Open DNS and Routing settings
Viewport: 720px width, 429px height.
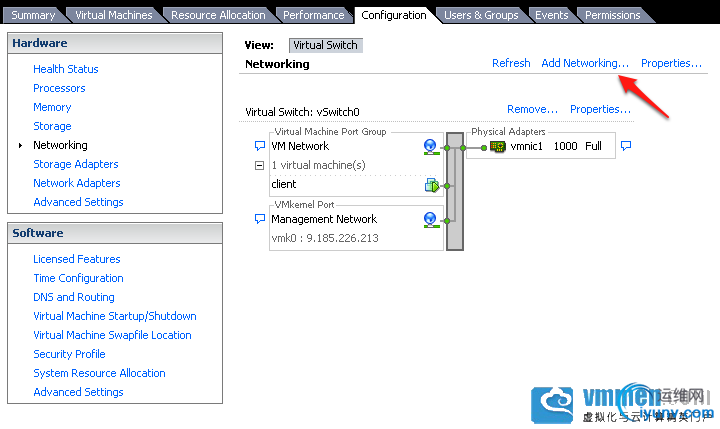click(74, 297)
